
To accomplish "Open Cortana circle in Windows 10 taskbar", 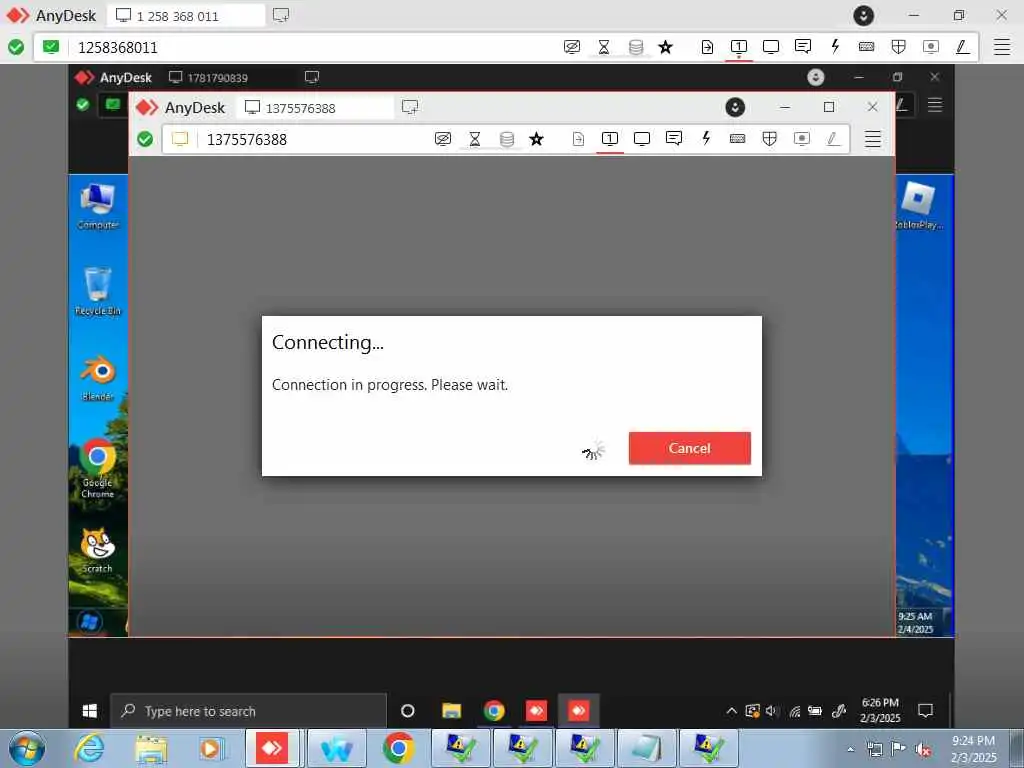I will [408, 711].
